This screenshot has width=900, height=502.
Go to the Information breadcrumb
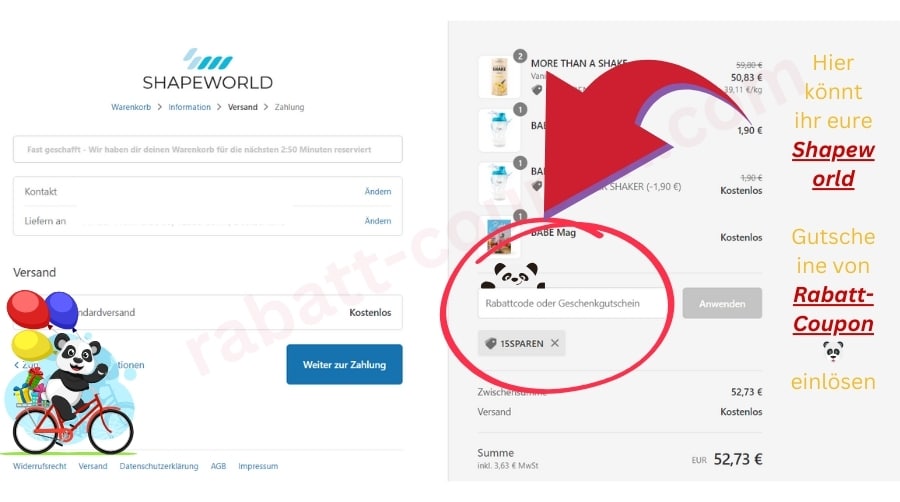(x=189, y=107)
